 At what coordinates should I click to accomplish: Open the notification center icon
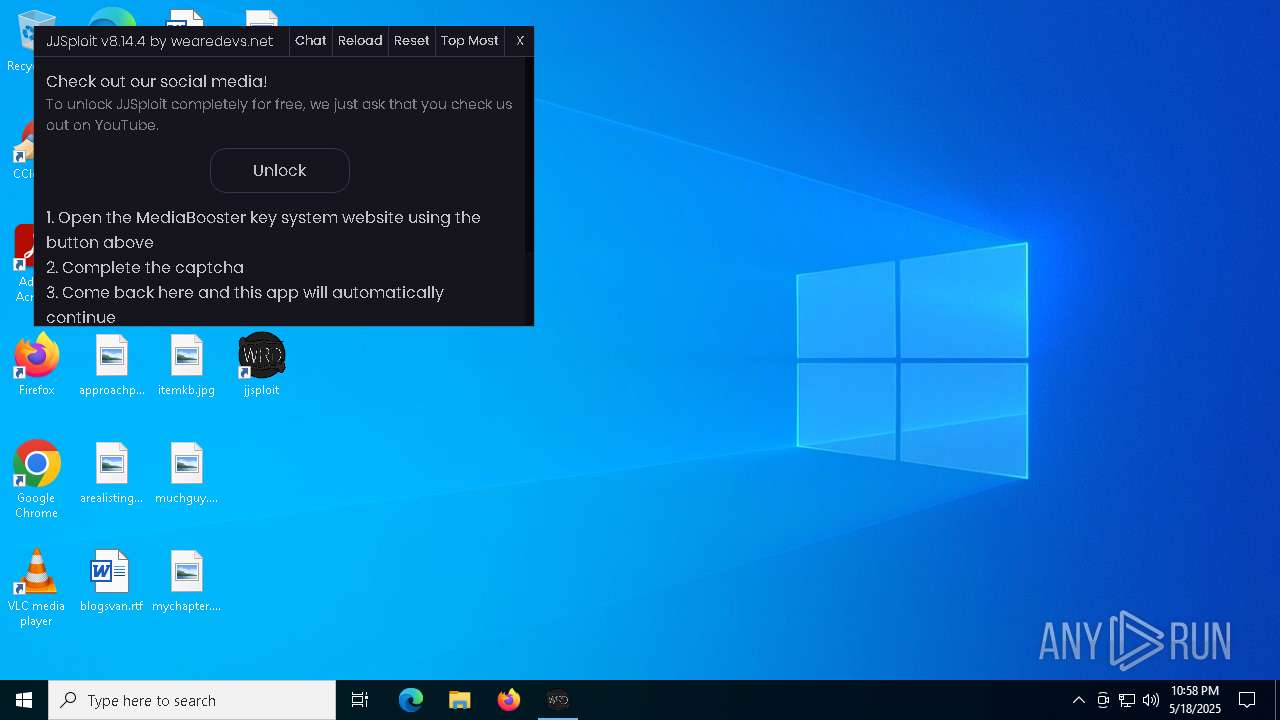tap(1247, 700)
